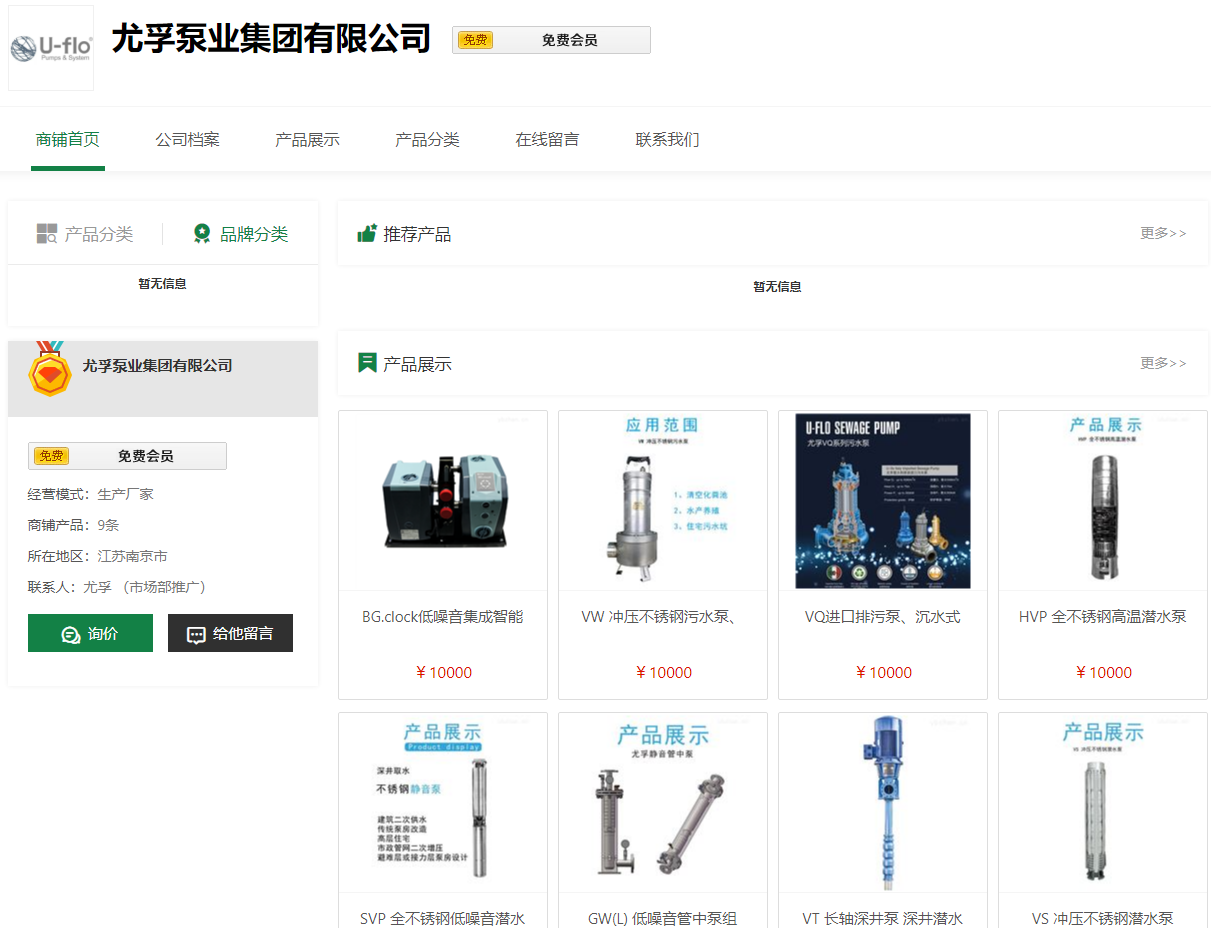
Task: Open the 联系我们 tab
Action: coord(667,139)
